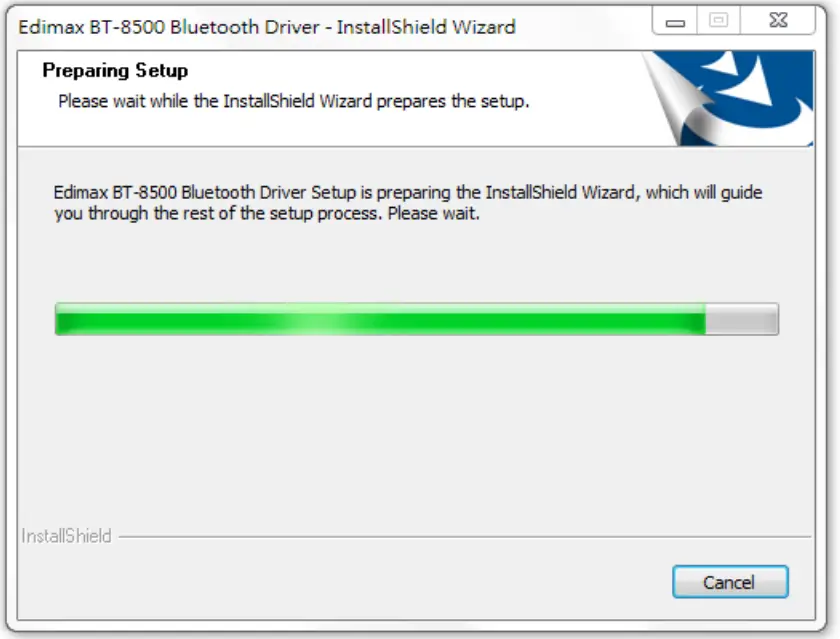840x639 pixels.
Task: Click the bright glint on the progress bar
Action: 316,320
